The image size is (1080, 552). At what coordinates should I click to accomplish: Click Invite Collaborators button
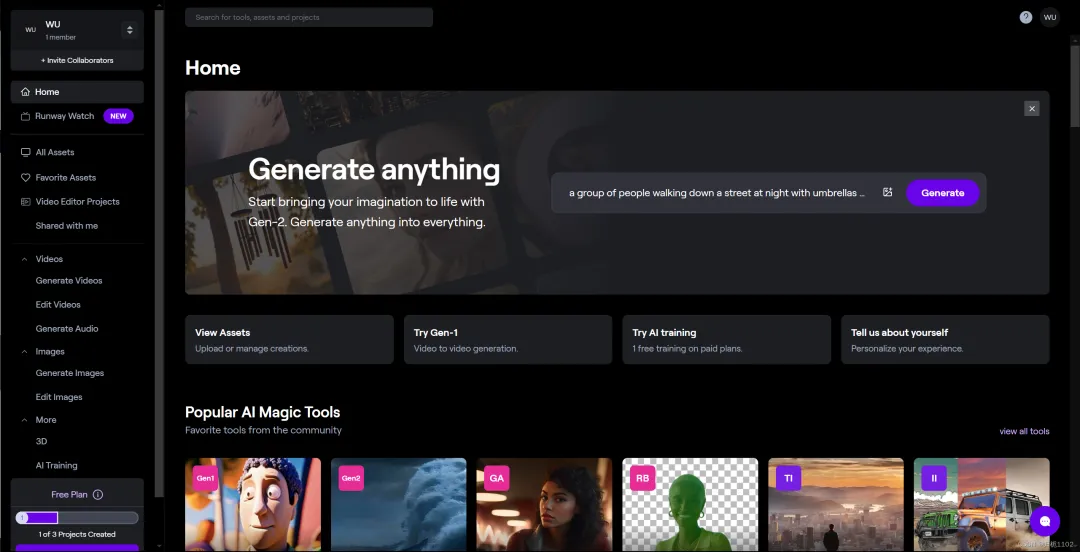[x=77, y=60]
